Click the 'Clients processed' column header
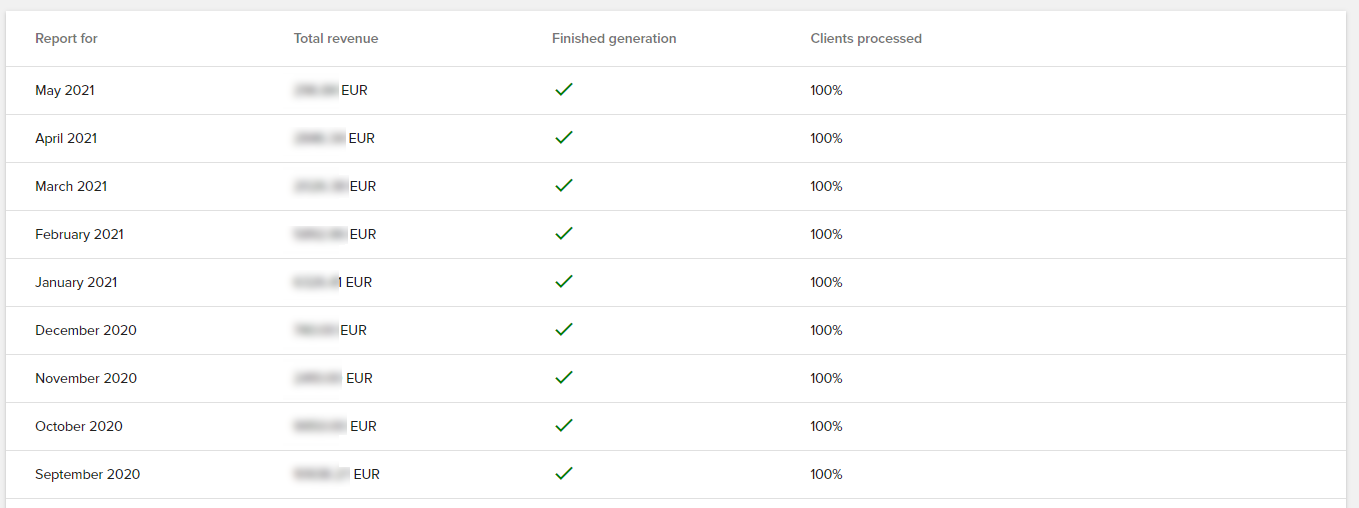 (x=865, y=39)
